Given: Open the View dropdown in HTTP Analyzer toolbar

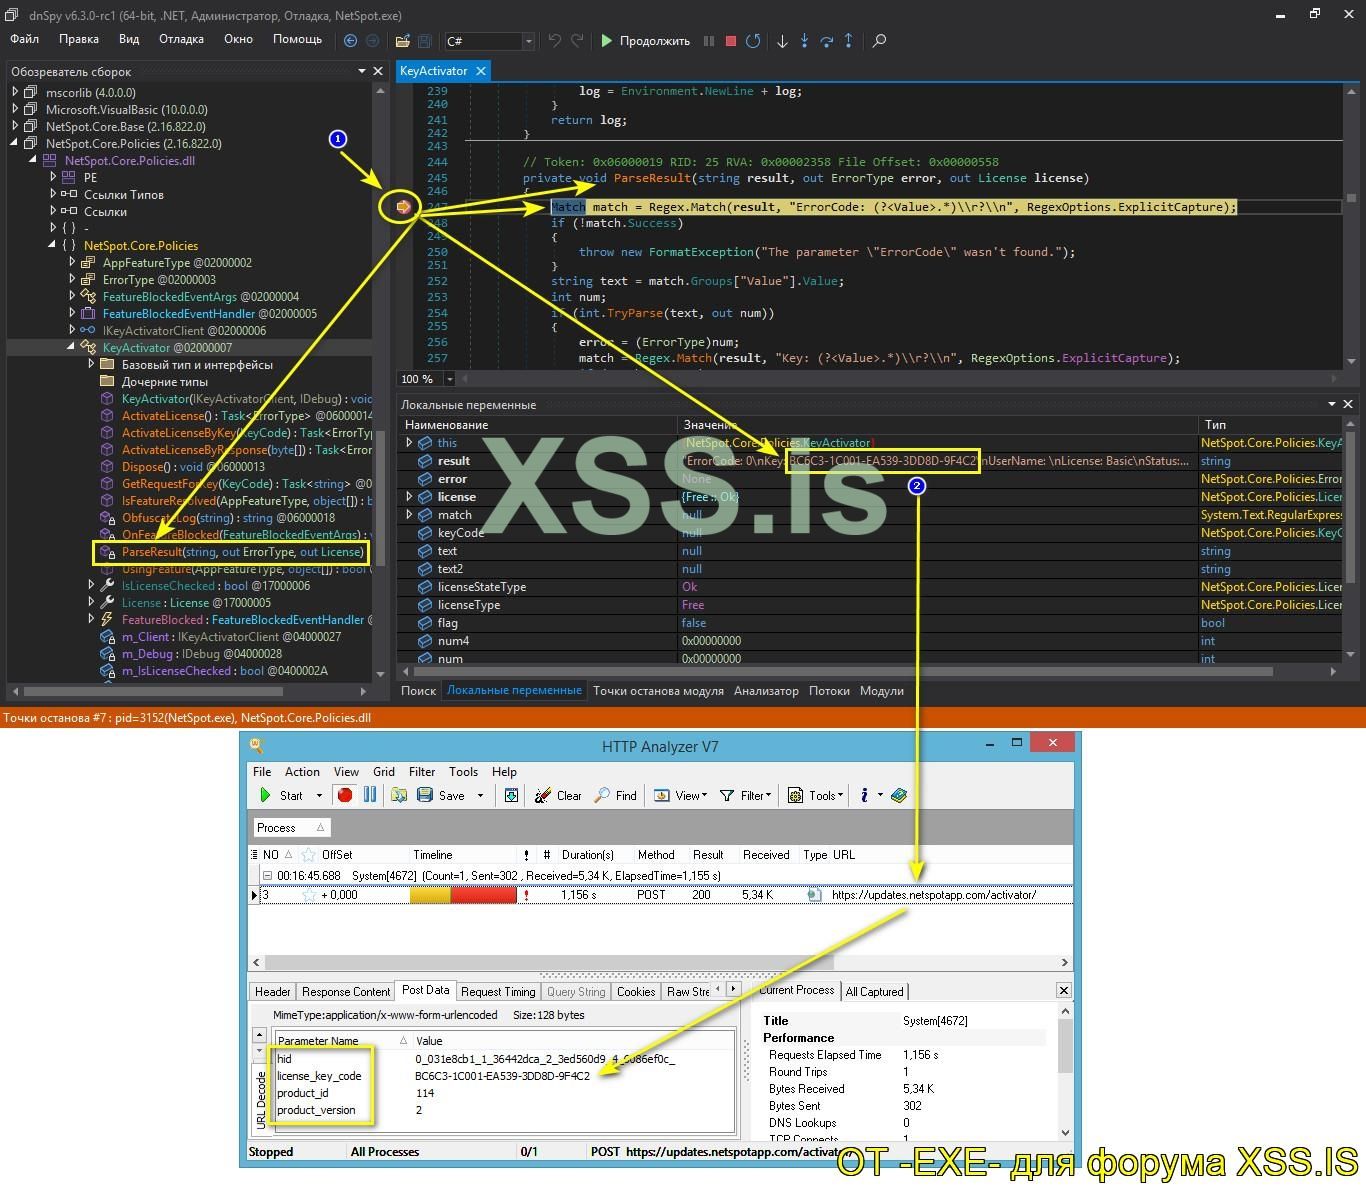Looking at the screenshot, I should (680, 795).
